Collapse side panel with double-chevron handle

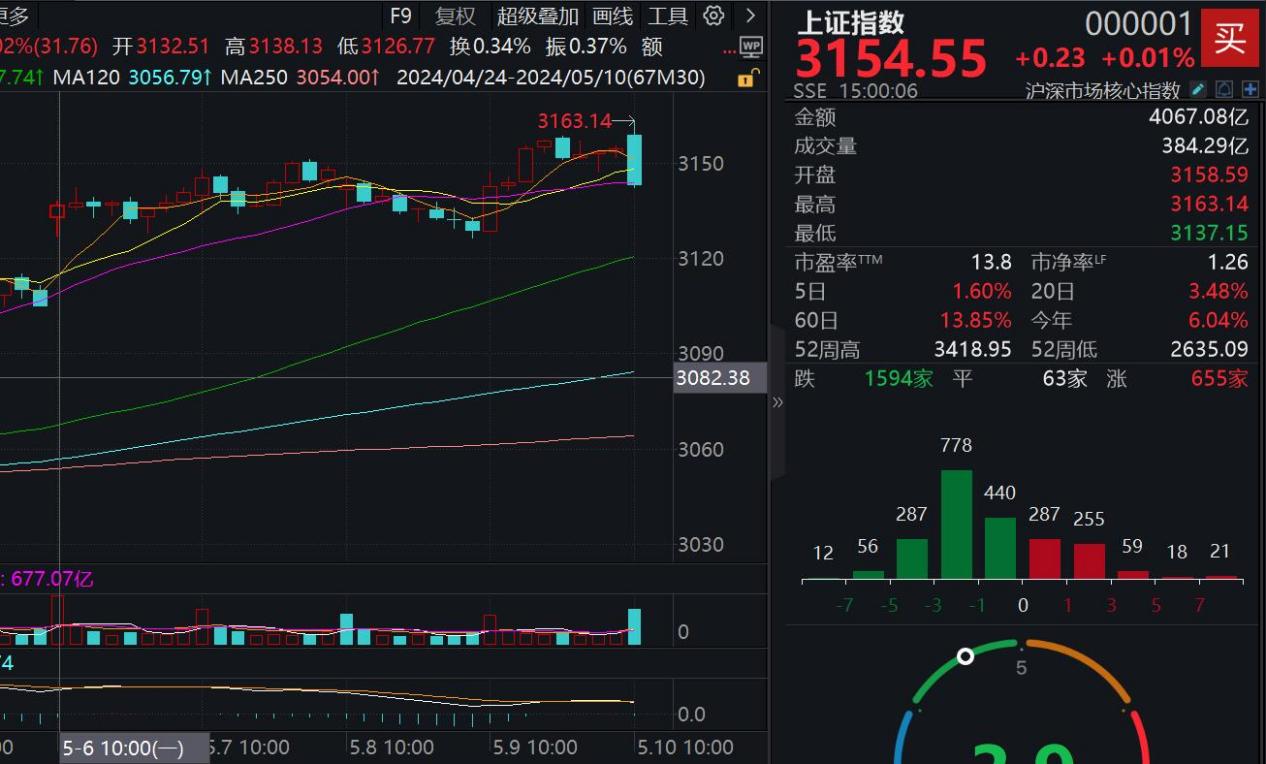tap(777, 402)
